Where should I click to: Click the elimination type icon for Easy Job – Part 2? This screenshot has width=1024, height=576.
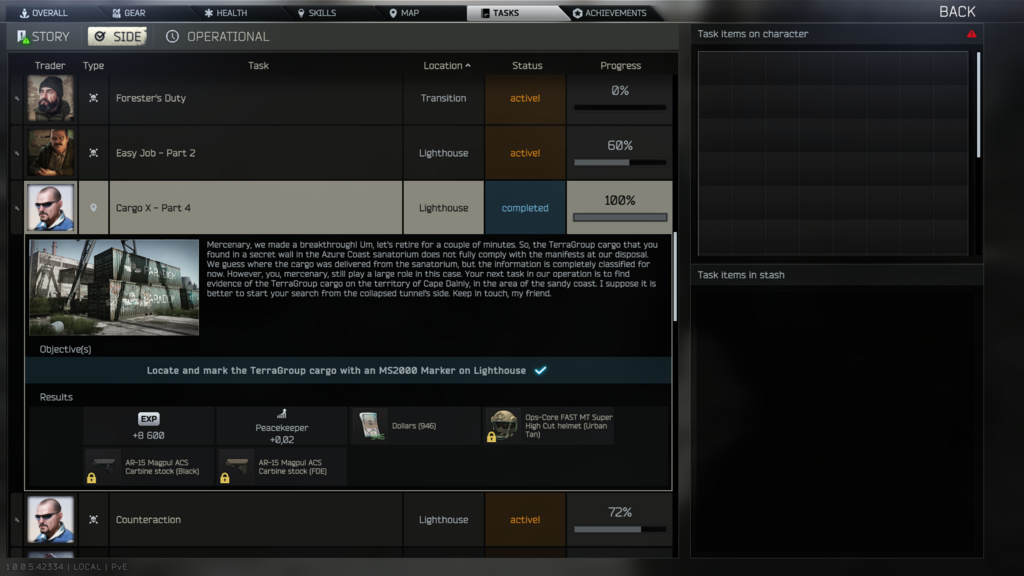tap(93, 153)
